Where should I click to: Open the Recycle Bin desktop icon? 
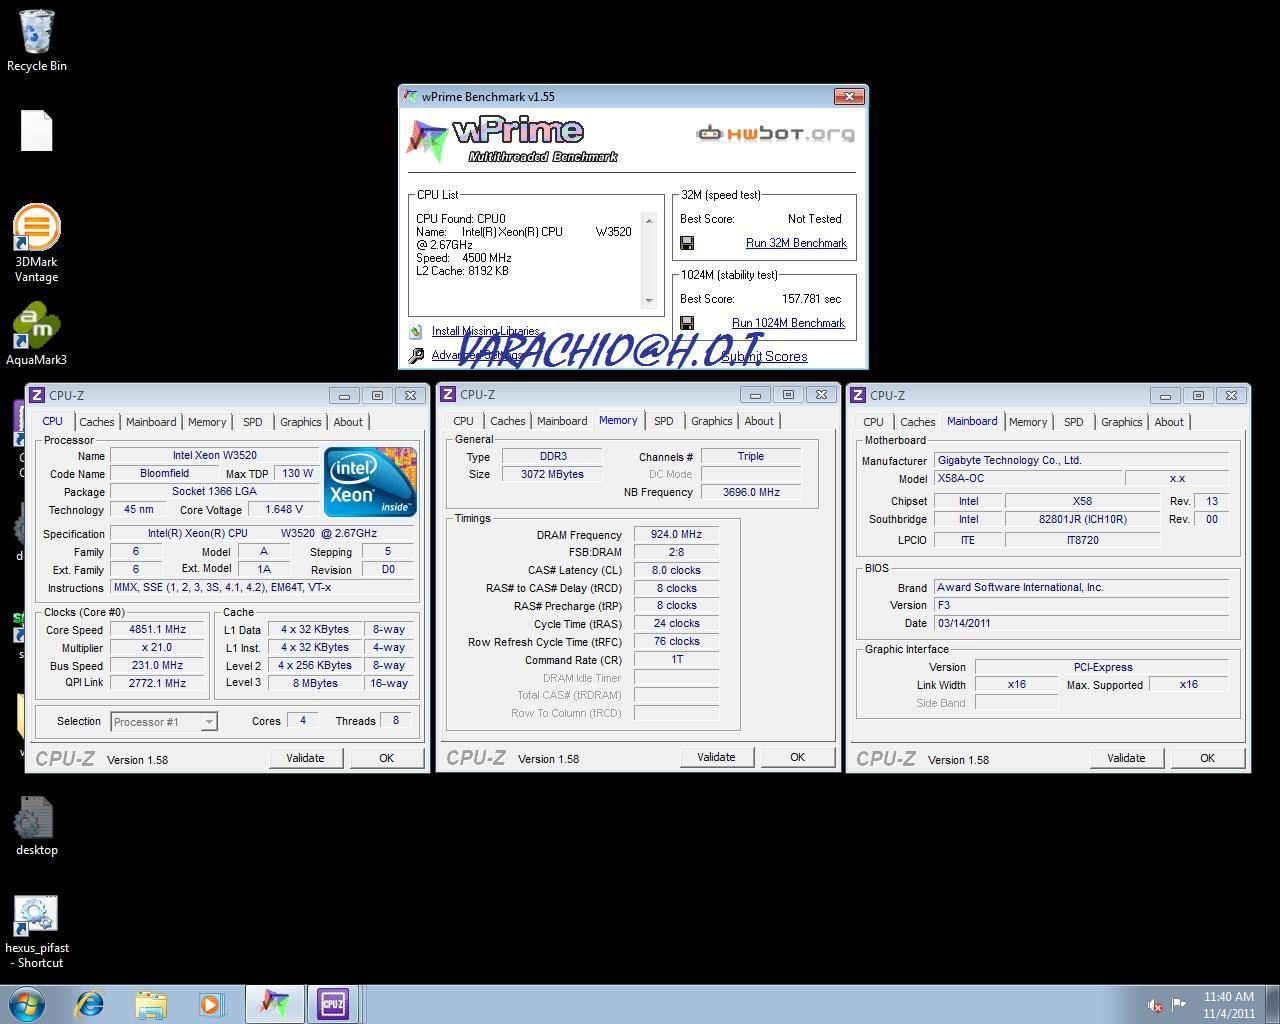(x=36, y=40)
